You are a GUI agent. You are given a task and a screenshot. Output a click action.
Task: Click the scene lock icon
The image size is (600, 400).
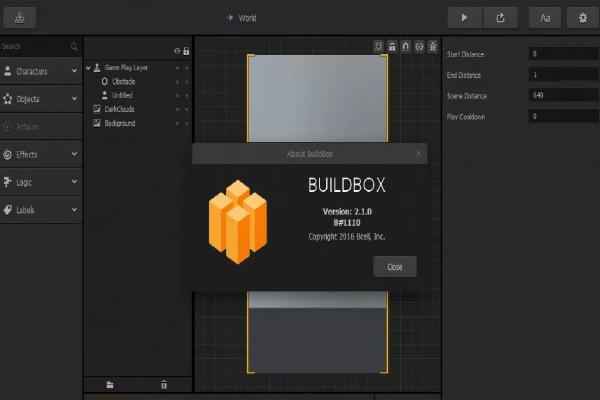pyautogui.click(x=392, y=47)
